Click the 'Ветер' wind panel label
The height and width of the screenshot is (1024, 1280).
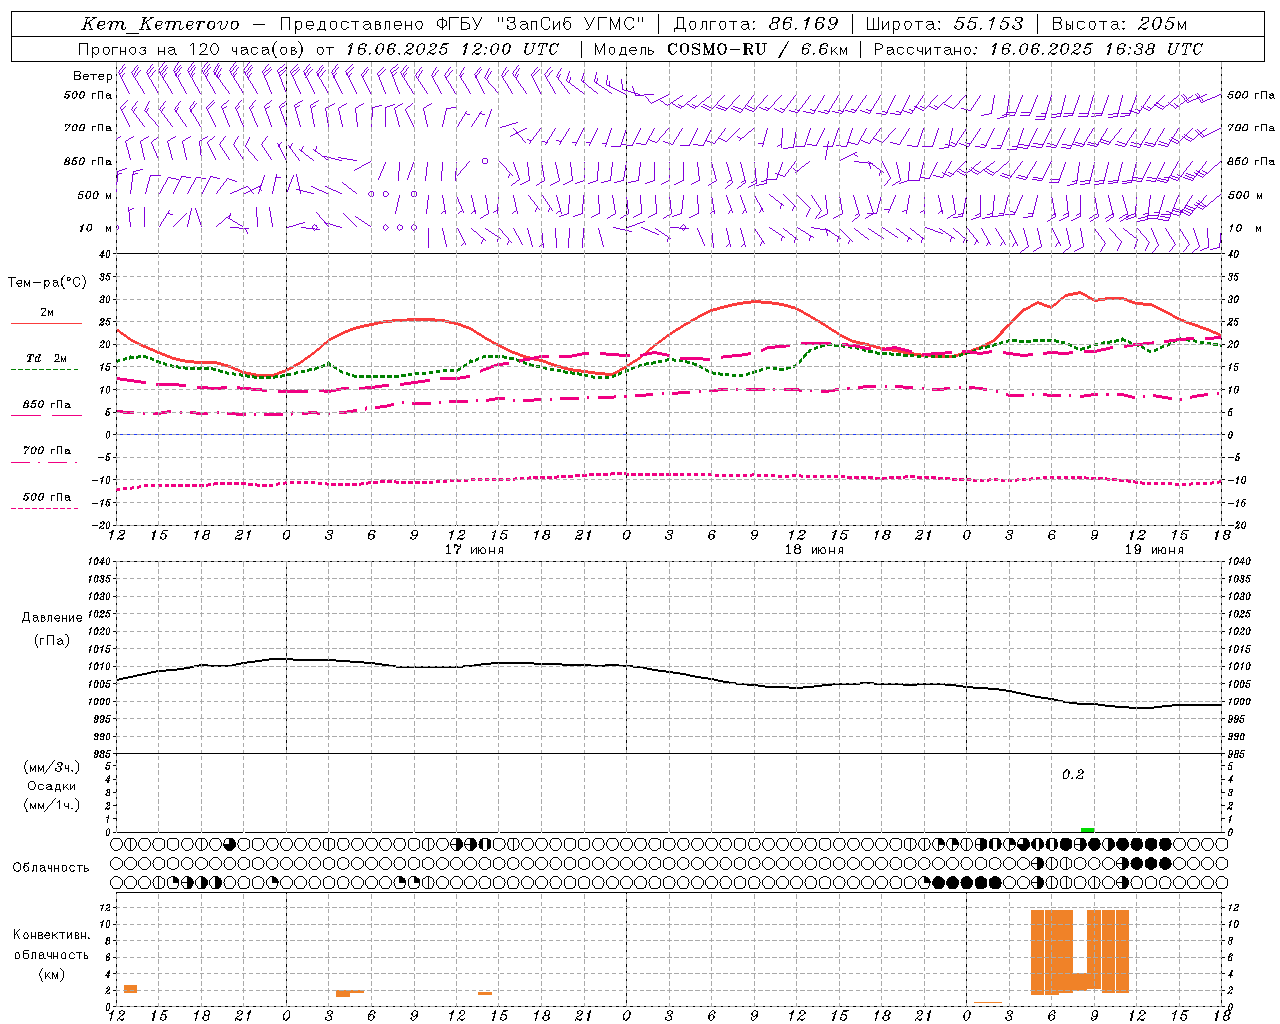click(92, 76)
